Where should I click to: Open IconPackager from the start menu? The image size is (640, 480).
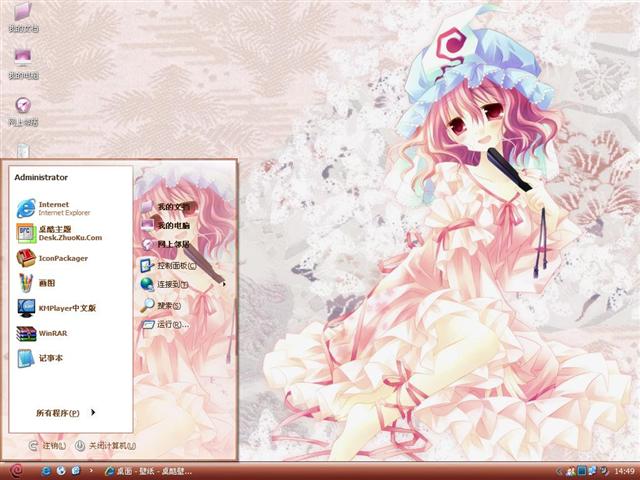coord(52,258)
